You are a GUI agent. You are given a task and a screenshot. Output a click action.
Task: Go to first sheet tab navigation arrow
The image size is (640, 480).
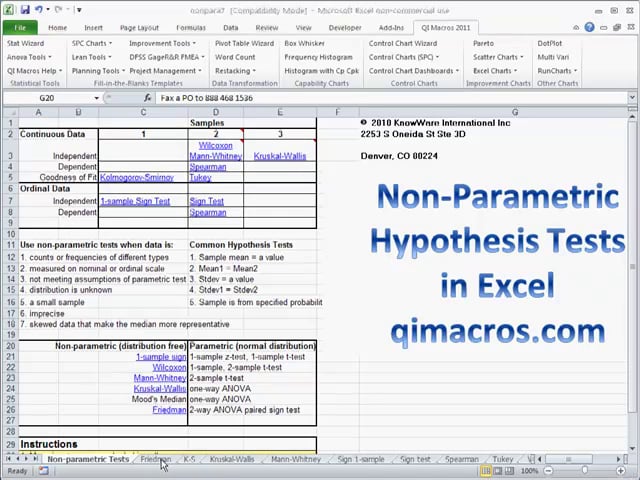[8, 459]
